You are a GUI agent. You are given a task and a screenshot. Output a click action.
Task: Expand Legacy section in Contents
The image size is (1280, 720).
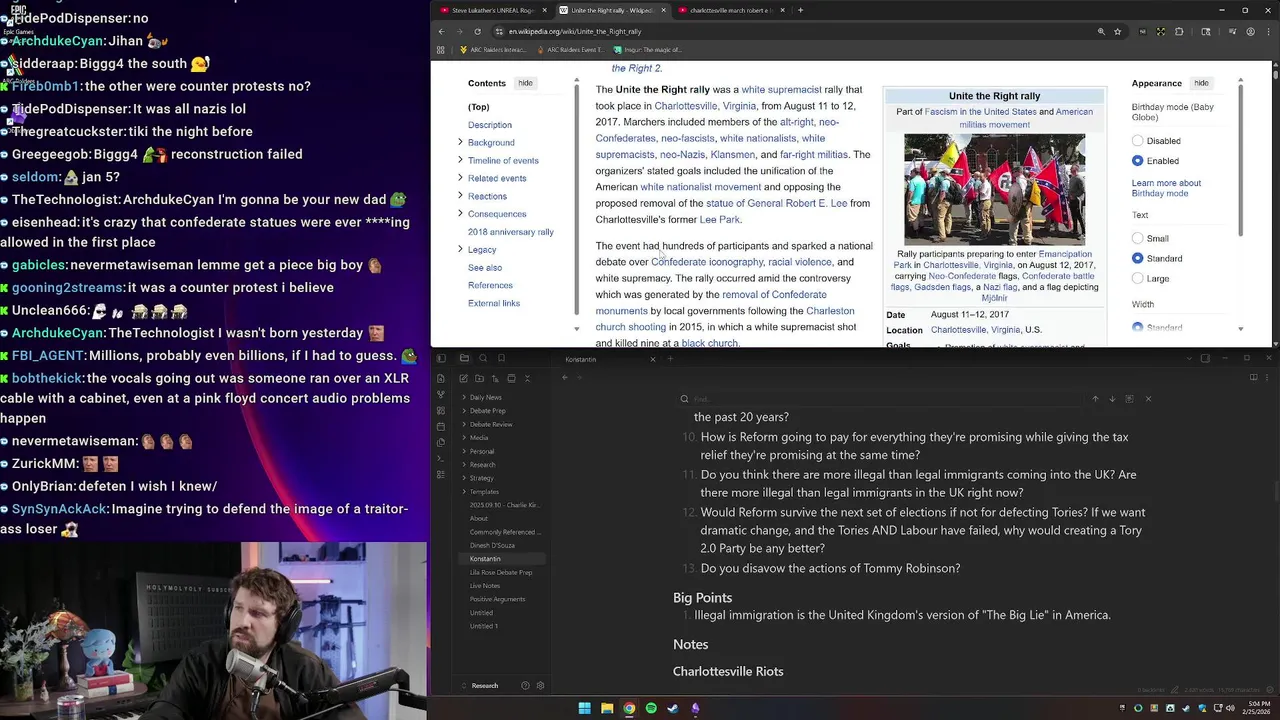point(460,249)
